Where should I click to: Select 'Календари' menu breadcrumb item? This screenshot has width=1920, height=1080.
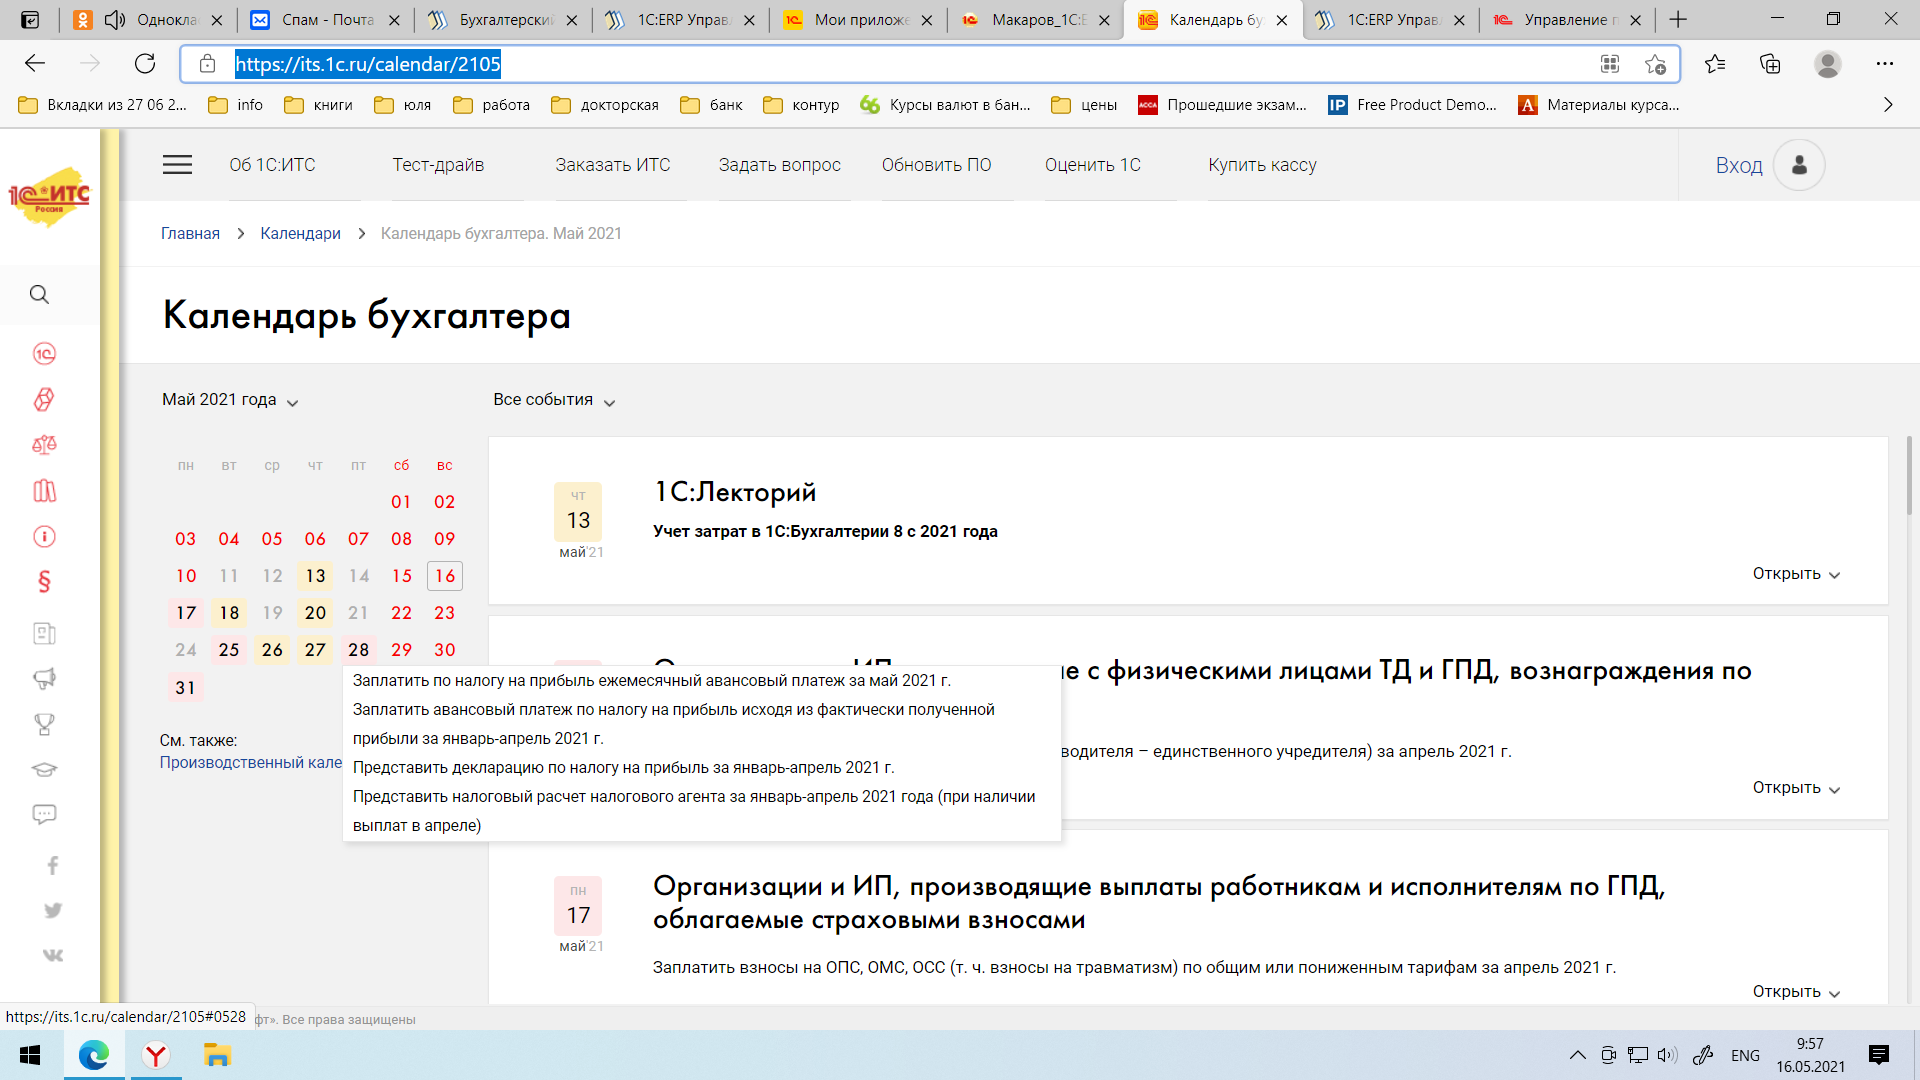click(x=301, y=233)
